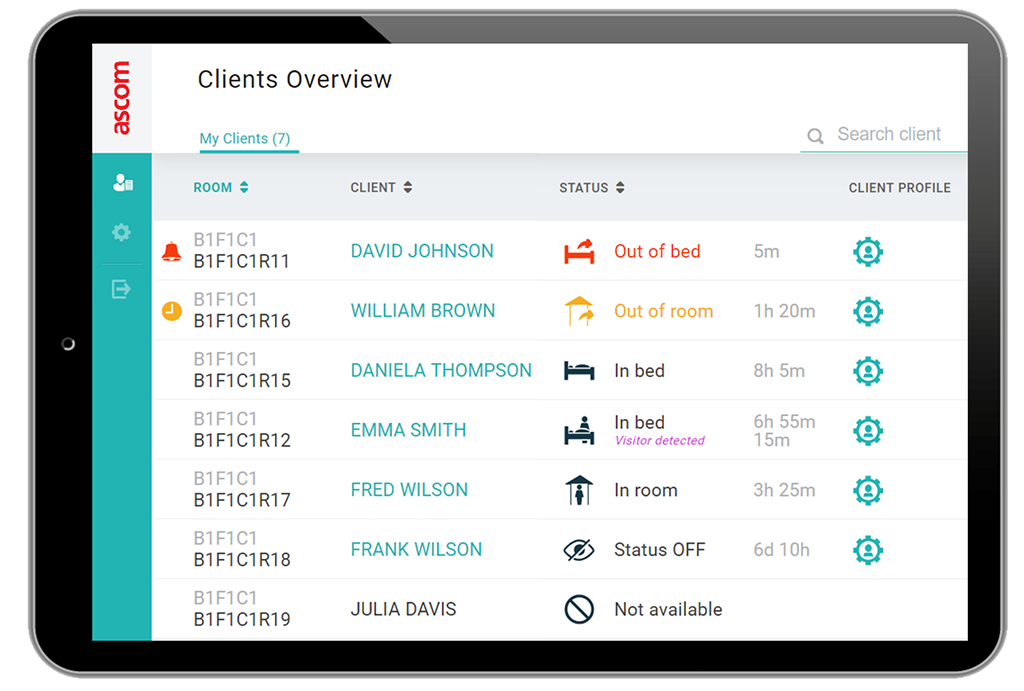Open Frank Wilson's client profile icon
Screen dimensions: 1024x691
[x=867, y=550]
